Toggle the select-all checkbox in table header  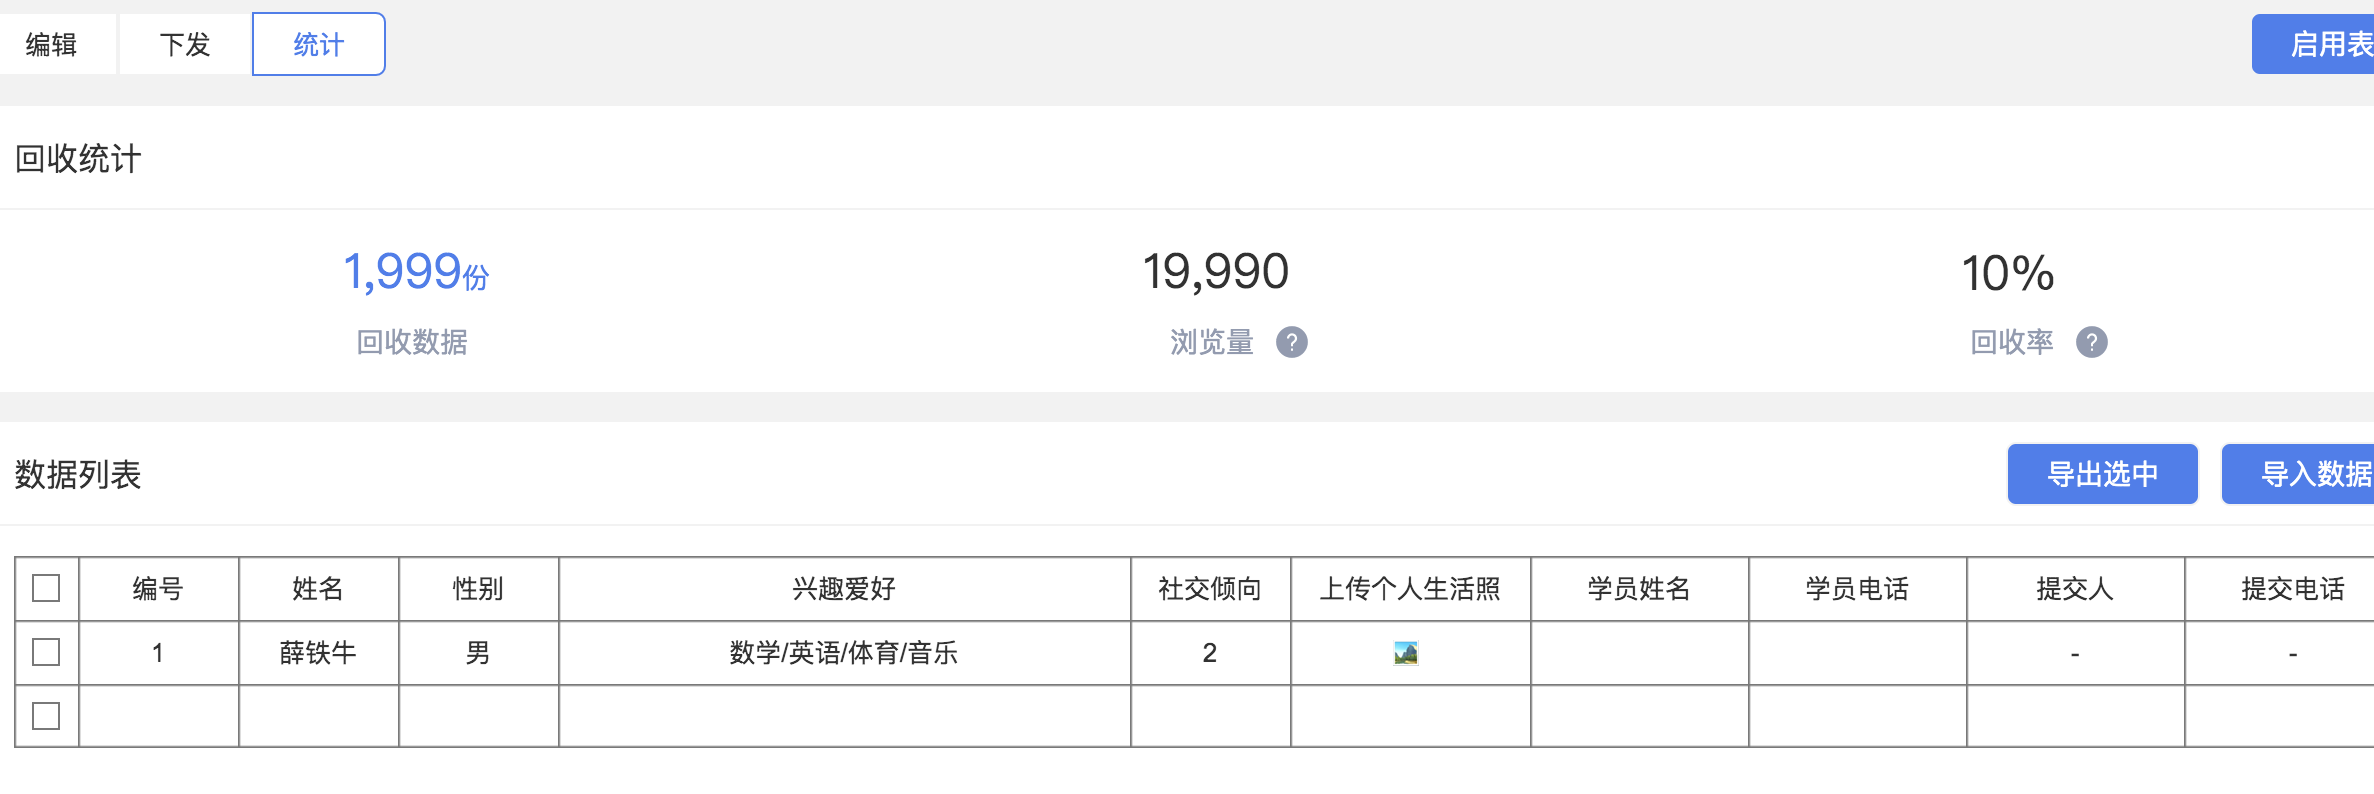click(46, 588)
